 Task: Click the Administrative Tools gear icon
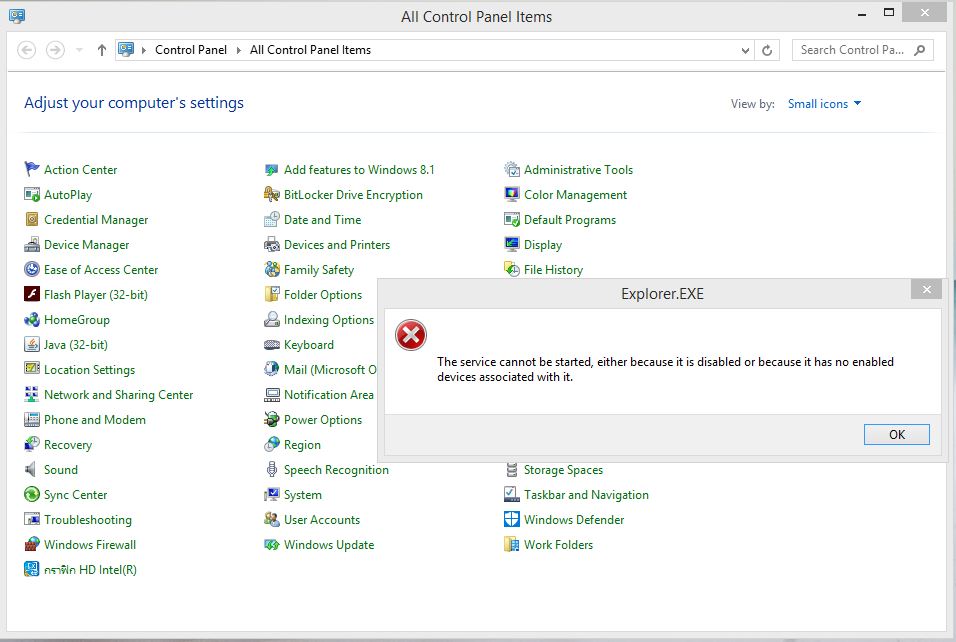(512, 169)
